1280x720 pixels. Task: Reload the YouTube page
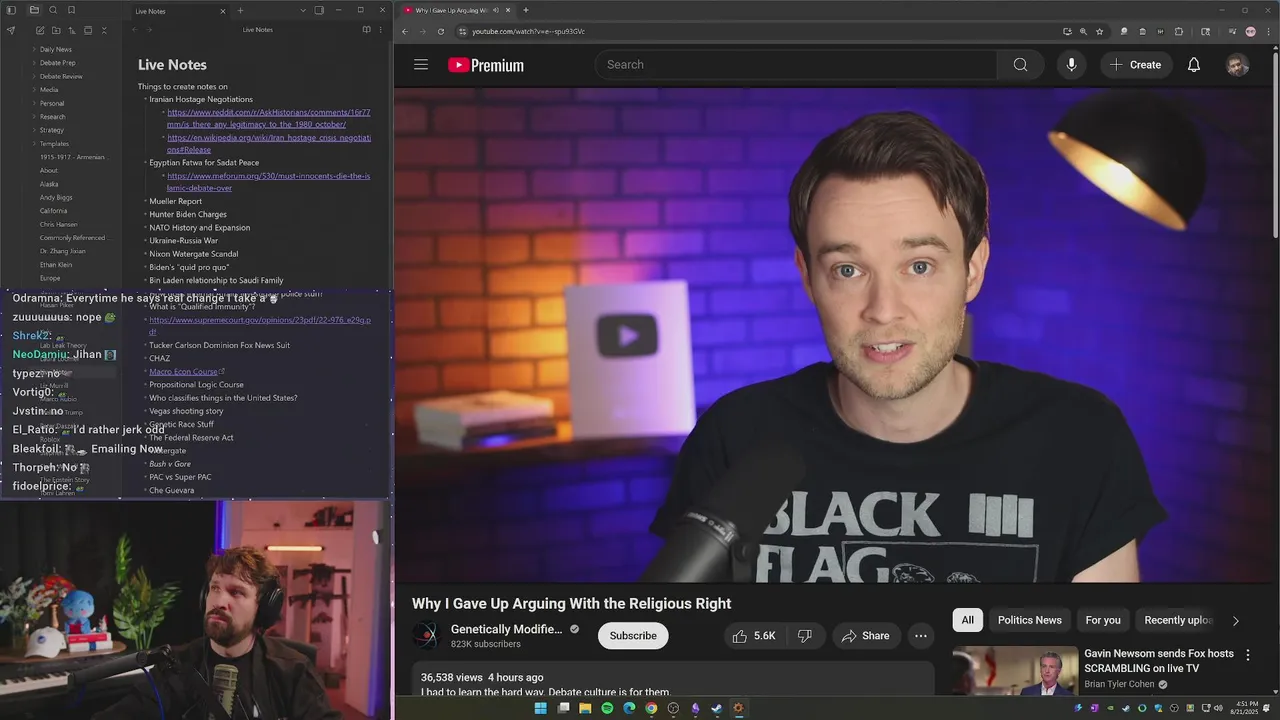click(x=441, y=31)
